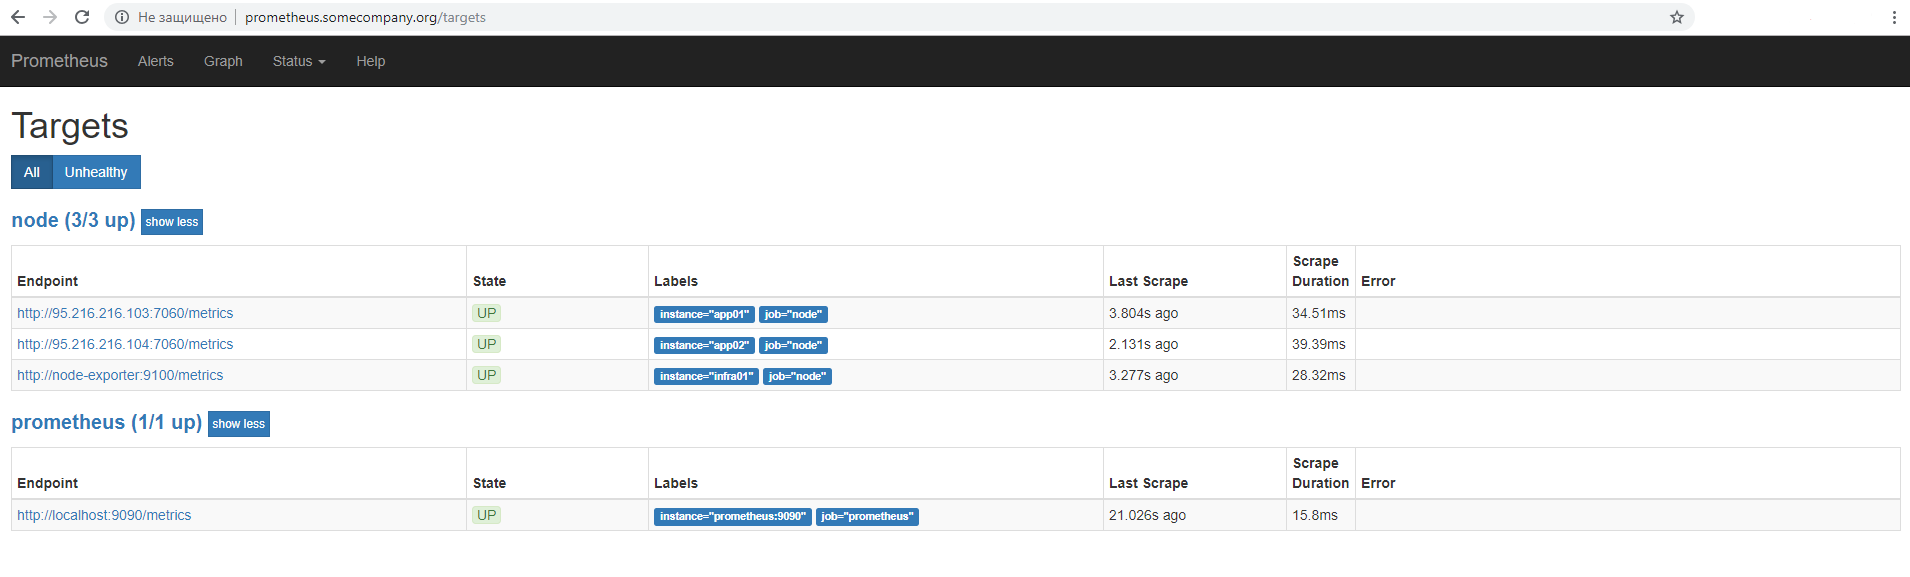The height and width of the screenshot is (577, 1910).
Task: Click the browser forward arrow
Action: tap(50, 17)
